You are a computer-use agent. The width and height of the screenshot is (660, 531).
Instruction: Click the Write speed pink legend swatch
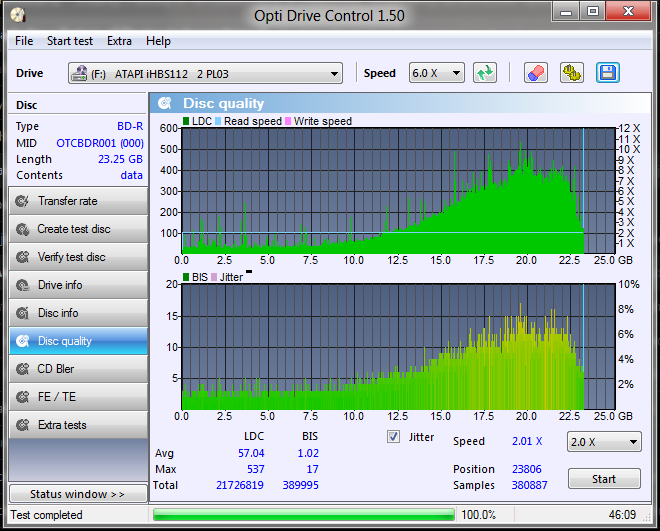click(288, 121)
